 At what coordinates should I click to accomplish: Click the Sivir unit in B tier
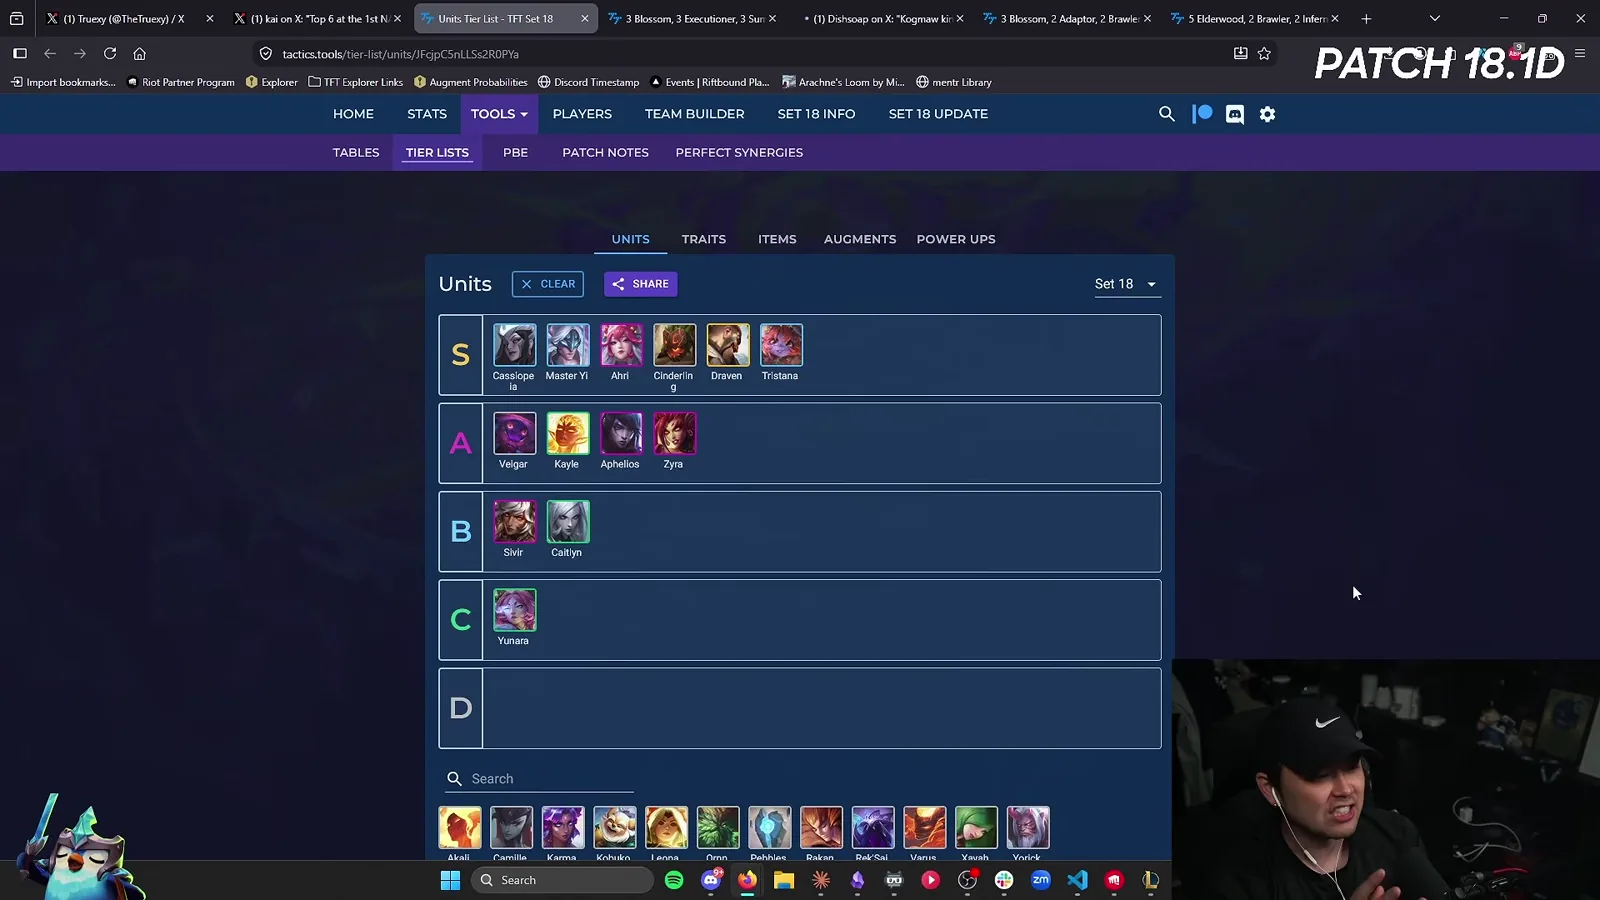(x=514, y=522)
